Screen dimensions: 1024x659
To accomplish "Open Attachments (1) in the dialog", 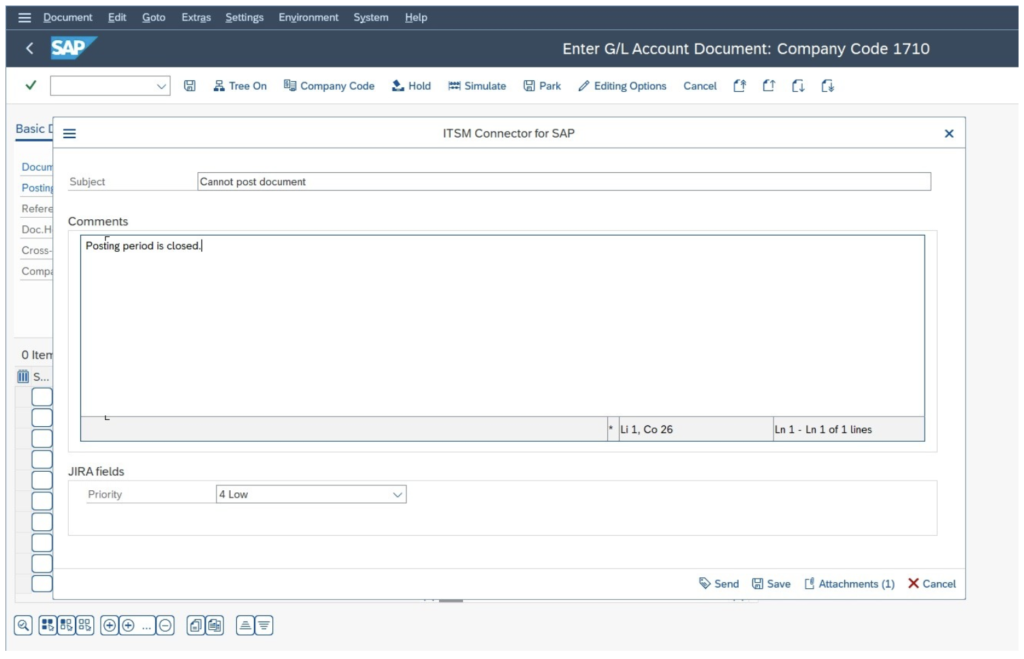I will pyautogui.click(x=849, y=583).
